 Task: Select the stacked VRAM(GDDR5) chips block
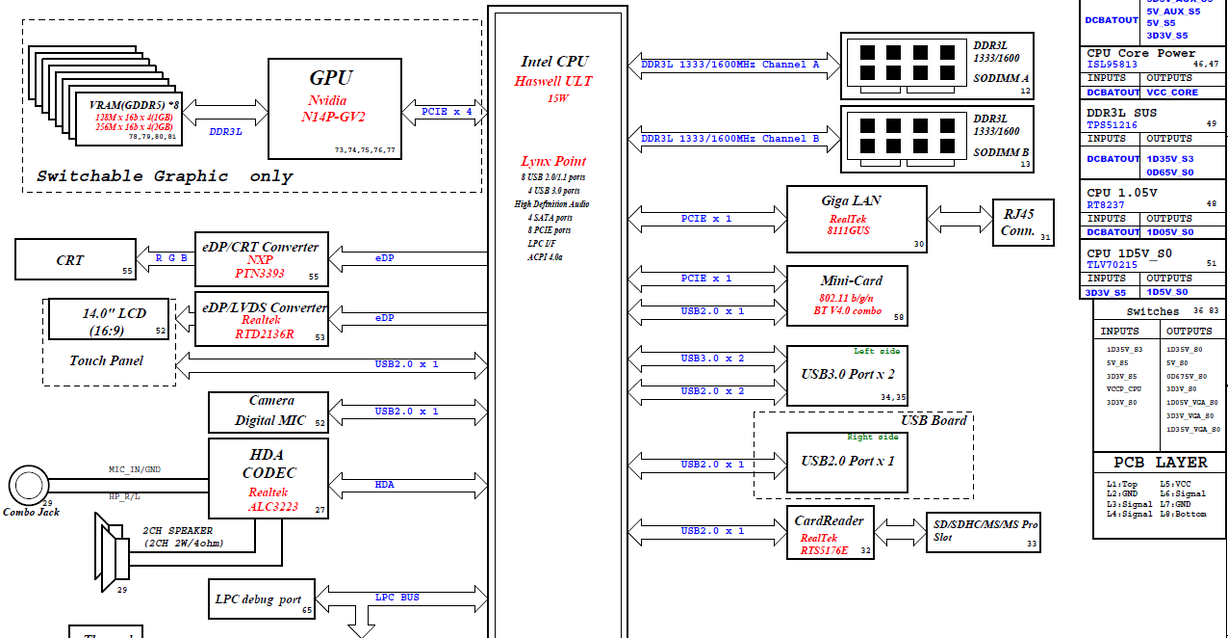(x=107, y=97)
